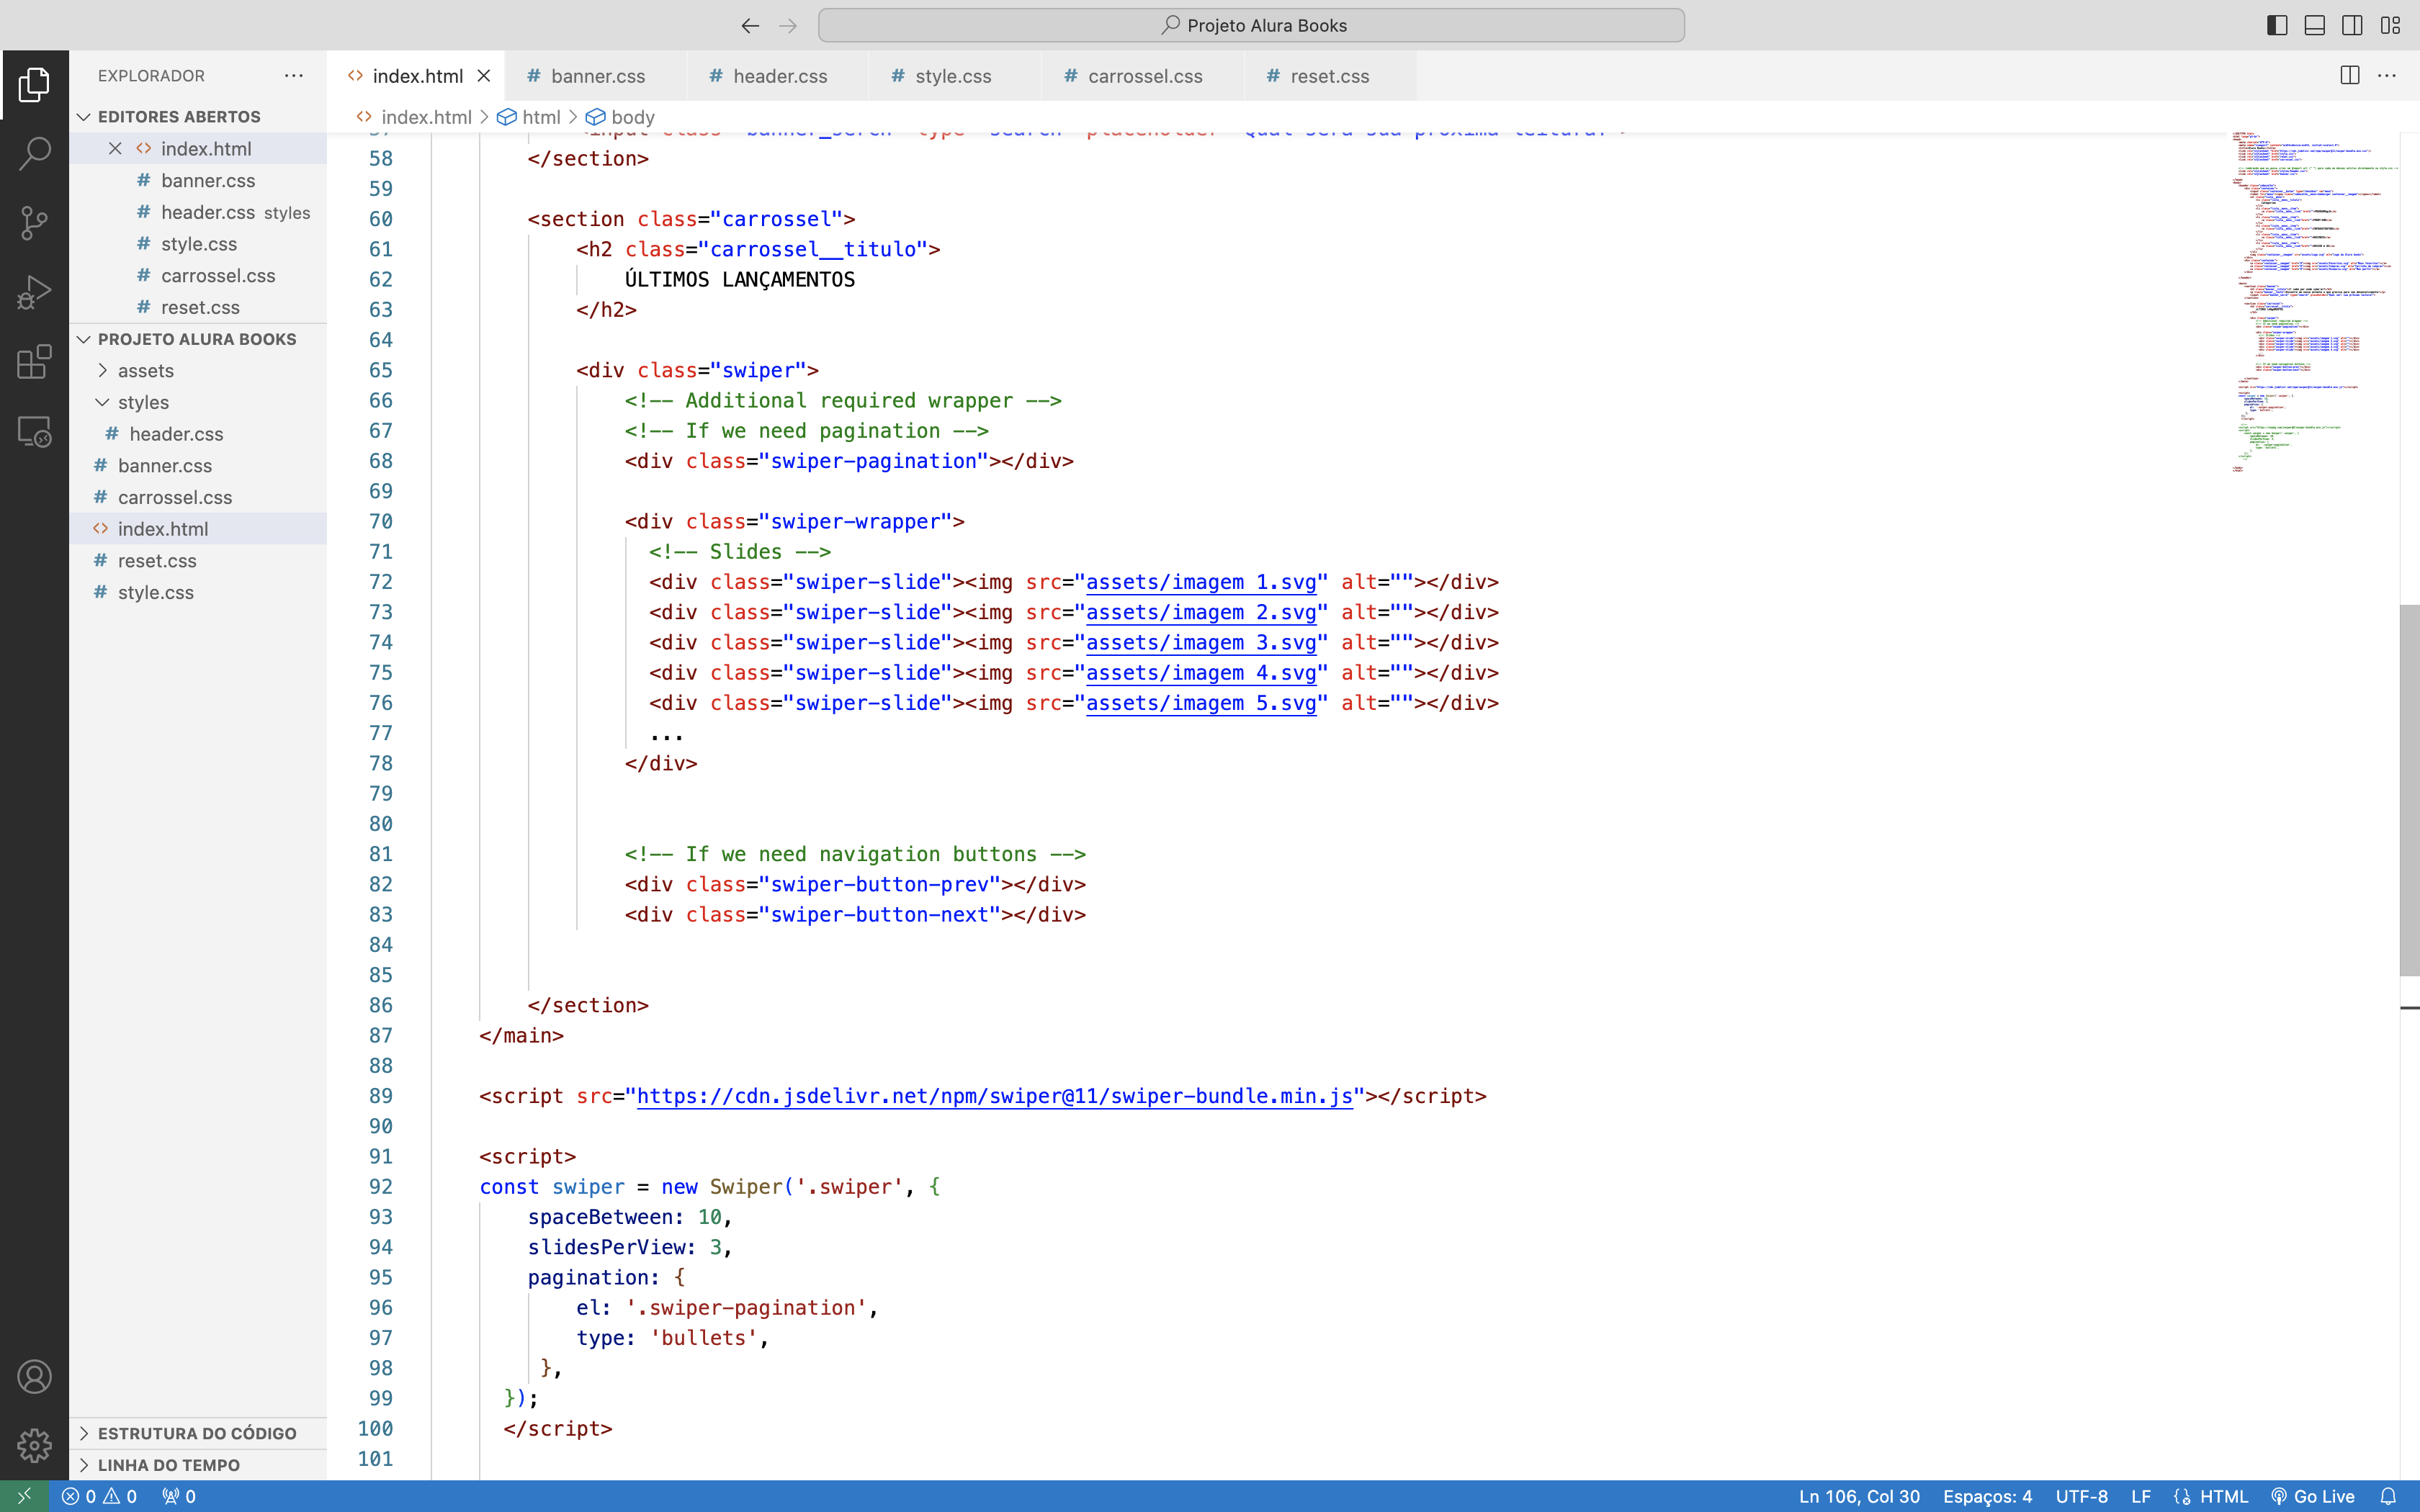Go forward with the right arrow
2420x1512 pixels.
(788, 26)
